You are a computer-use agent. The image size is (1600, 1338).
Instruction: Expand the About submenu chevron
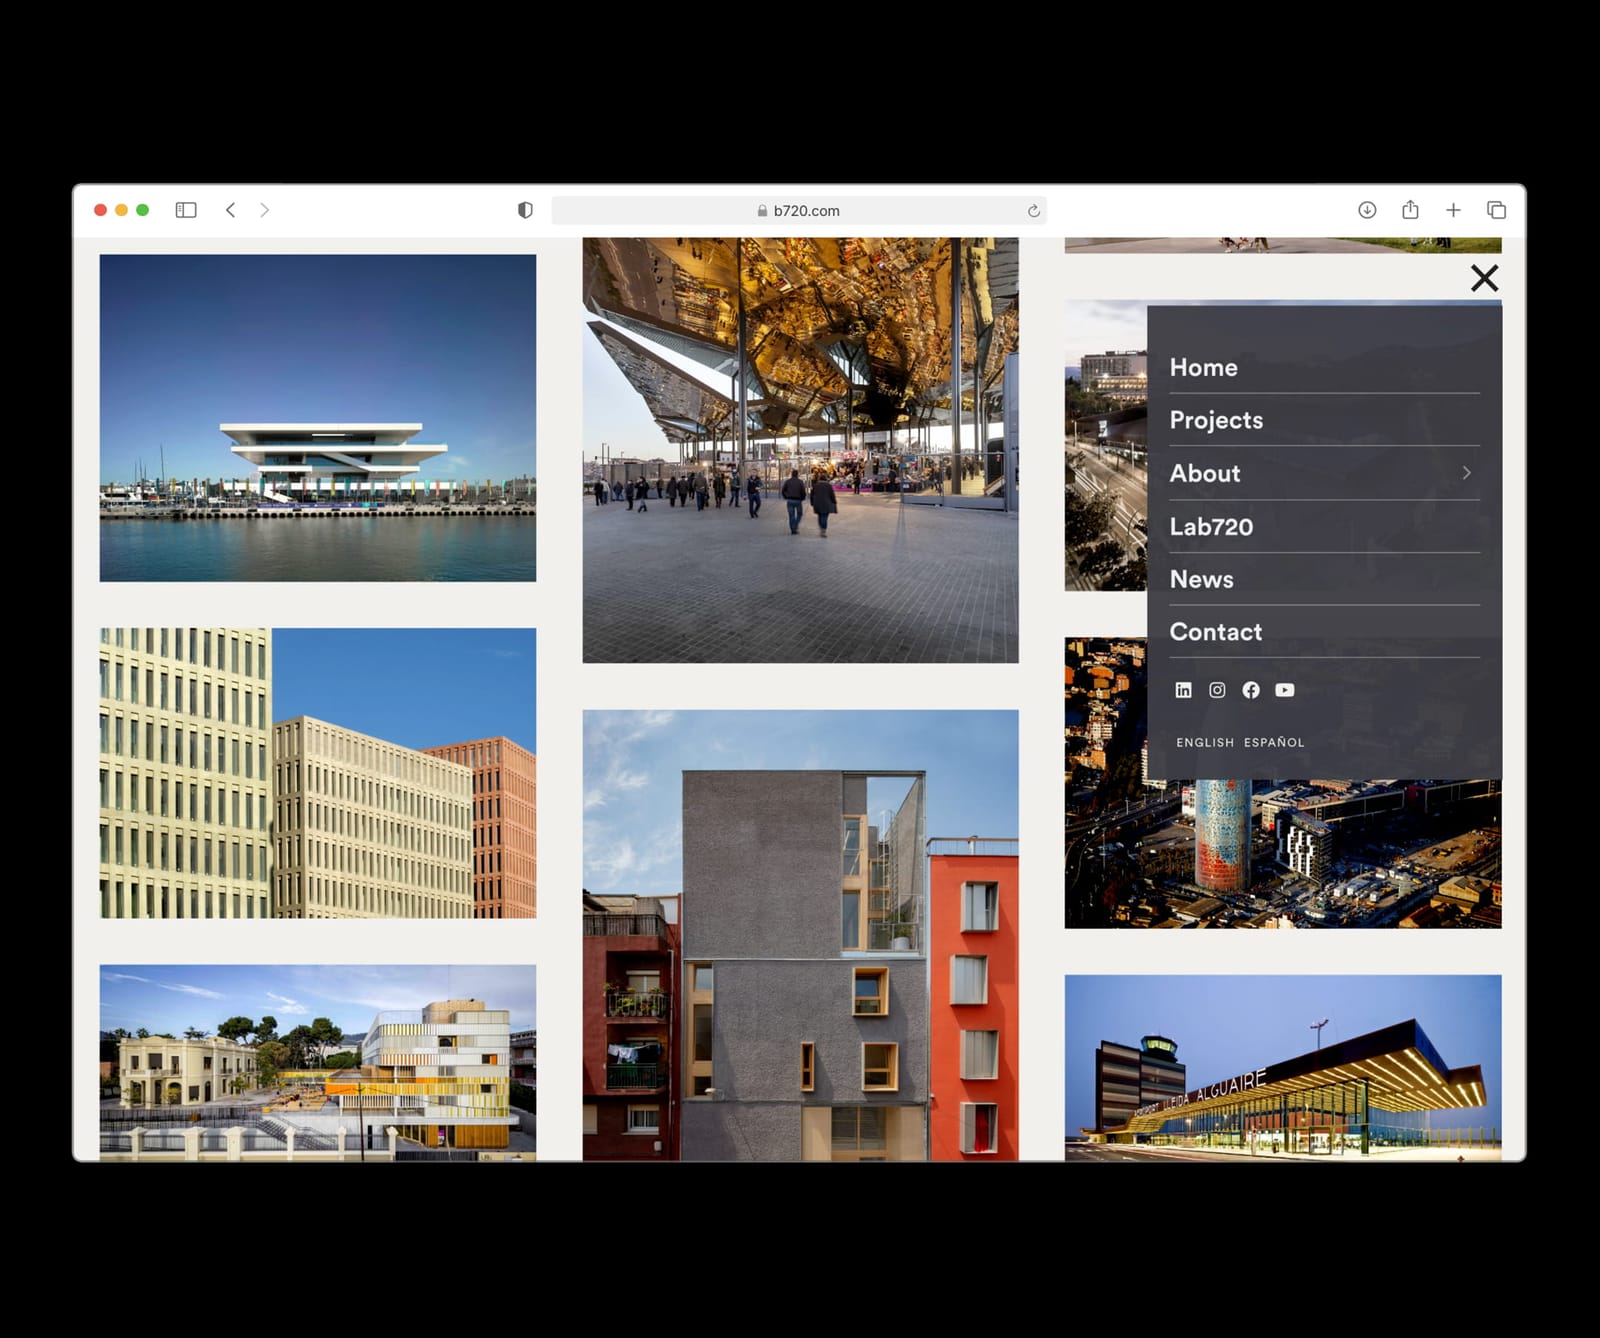1466,473
